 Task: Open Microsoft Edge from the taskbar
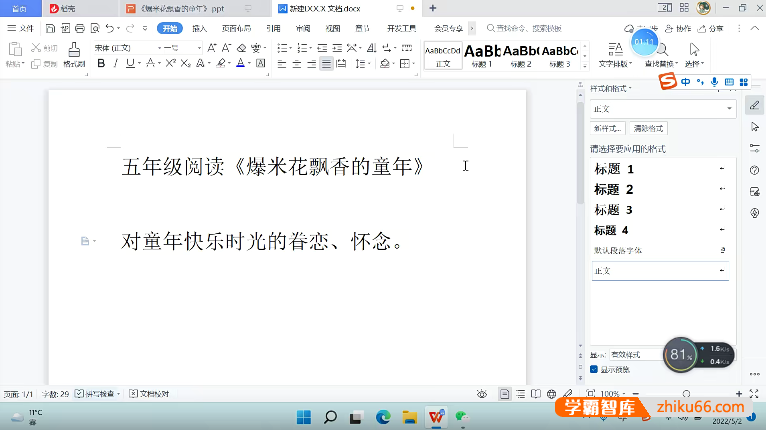[x=383, y=417]
